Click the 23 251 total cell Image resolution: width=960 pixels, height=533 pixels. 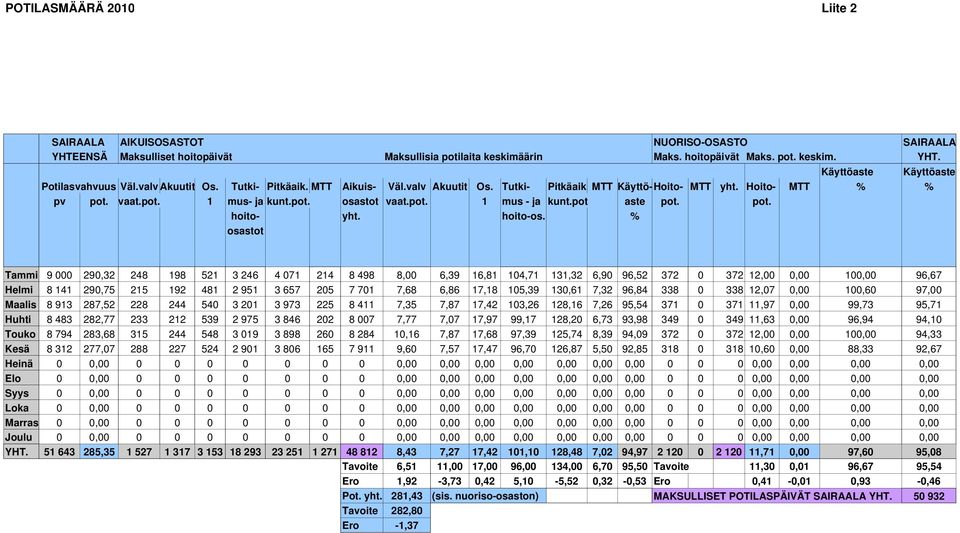click(287, 452)
